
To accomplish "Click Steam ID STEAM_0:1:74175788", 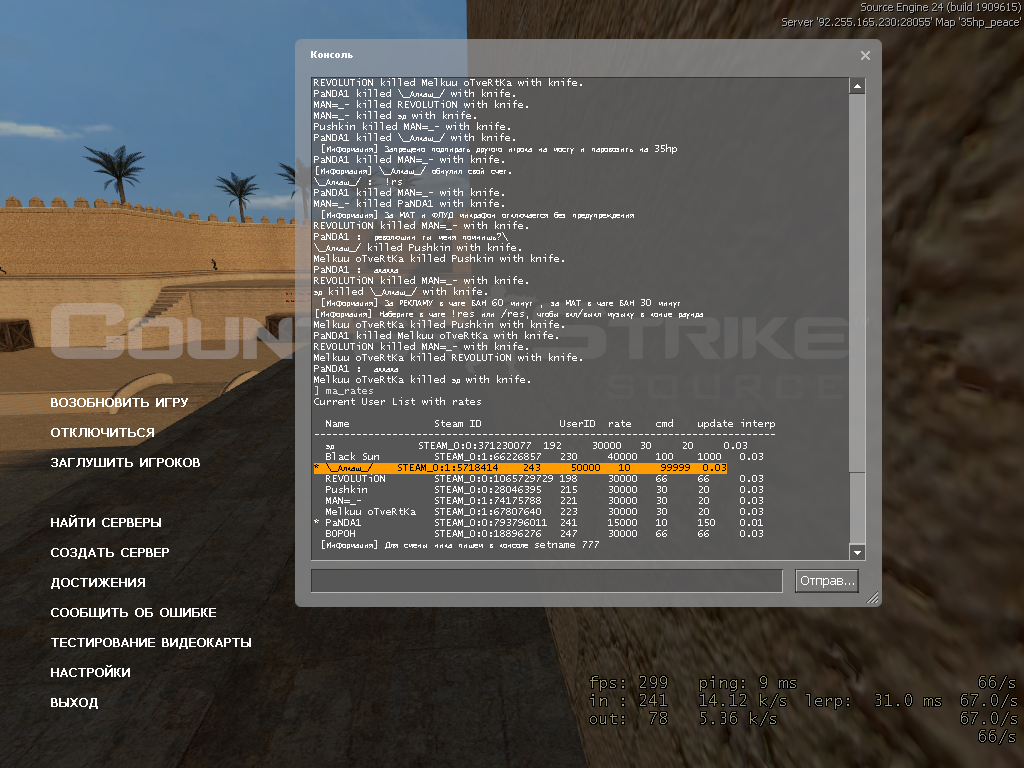I will point(488,501).
